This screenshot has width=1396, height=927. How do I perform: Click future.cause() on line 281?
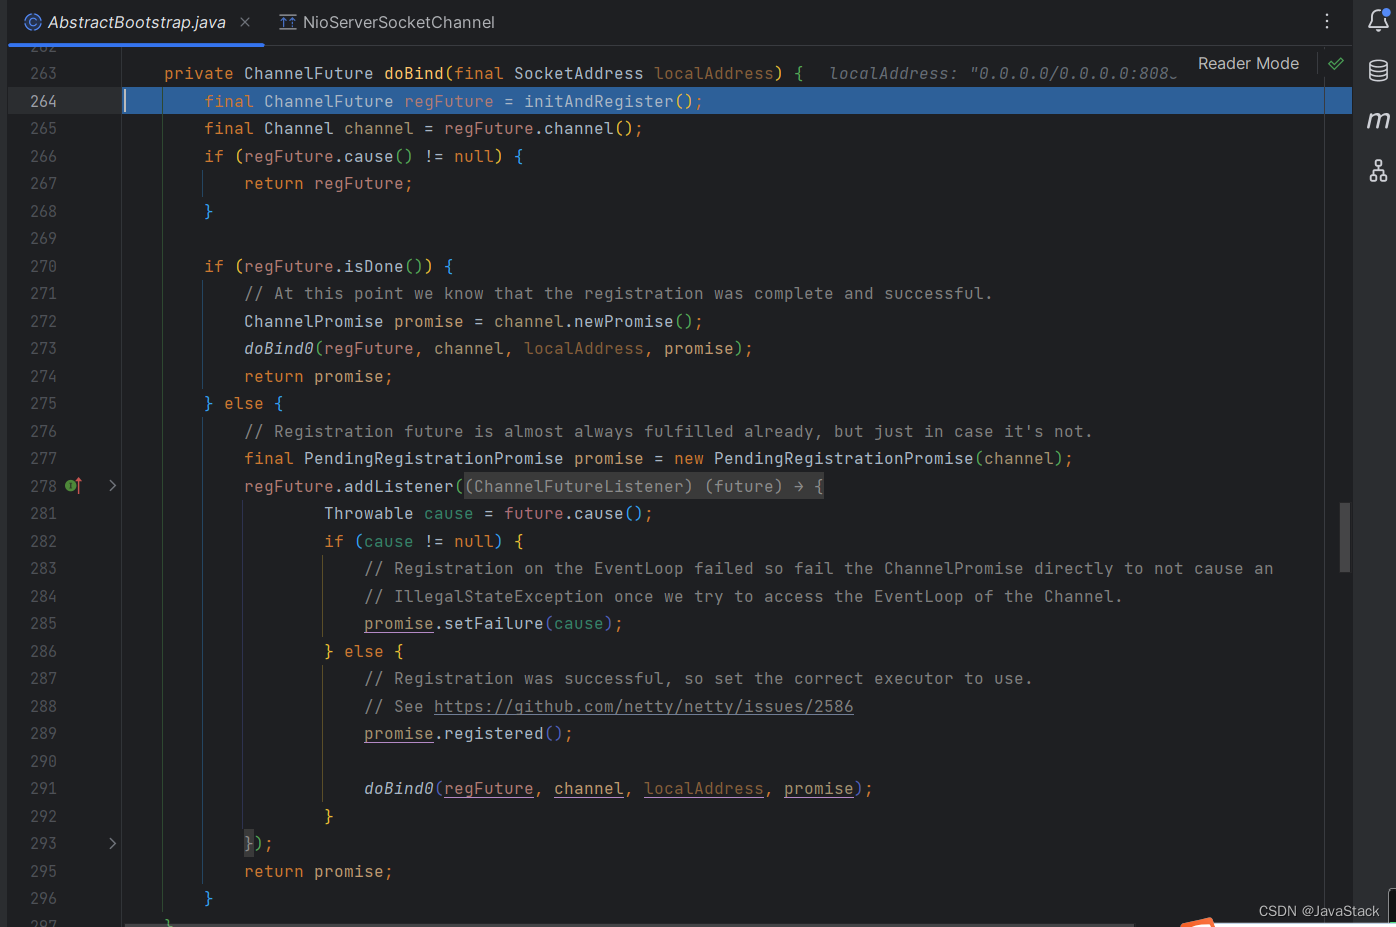coord(574,514)
